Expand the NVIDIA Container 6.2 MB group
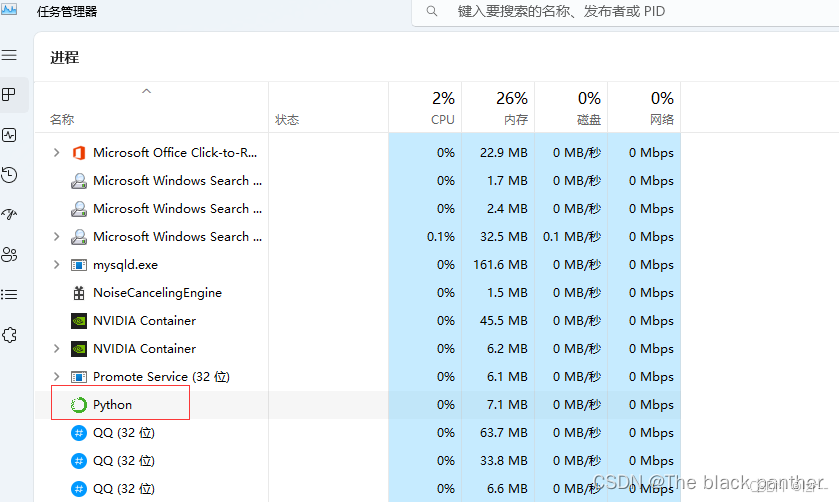The width and height of the screenshot is (839, 502). 56,348
